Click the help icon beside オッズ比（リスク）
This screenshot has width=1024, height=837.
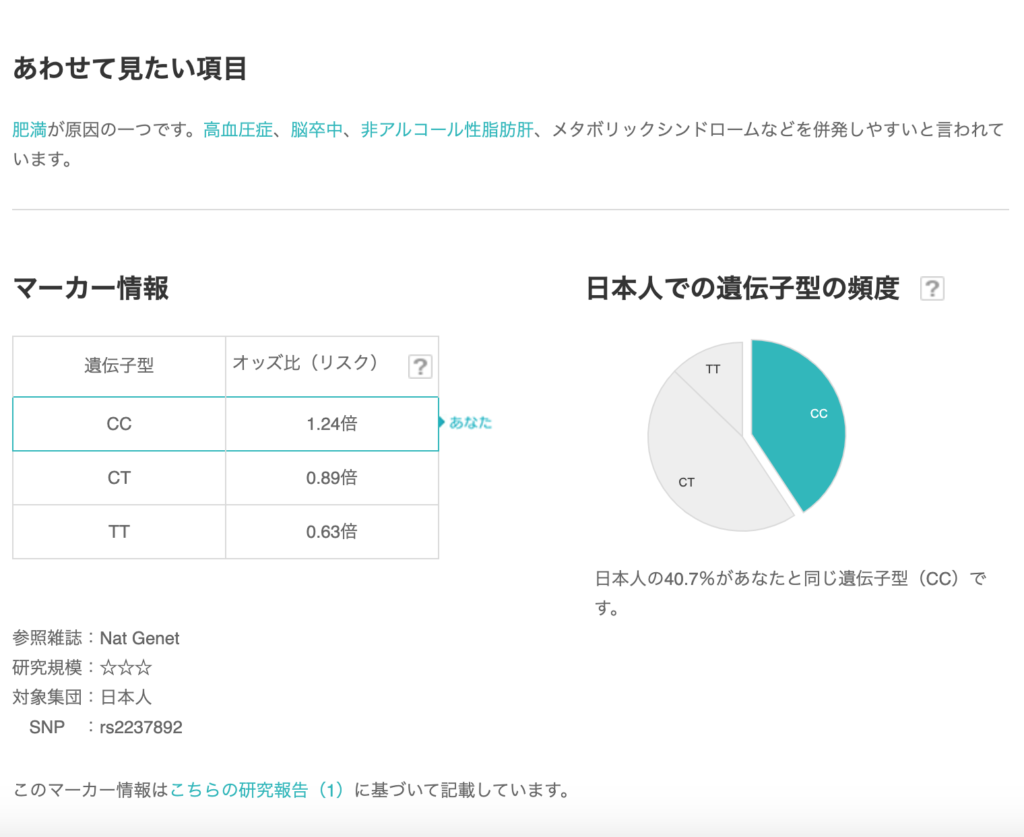tap(420, 367)
